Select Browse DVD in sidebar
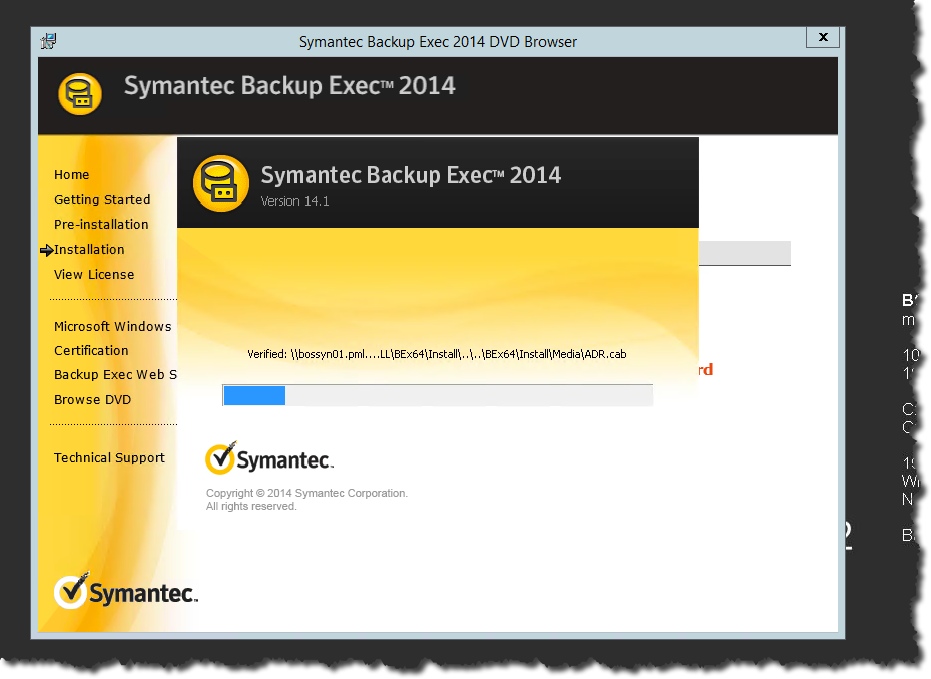Image resolution: width=931 pixels, height=679 pixels. point(92,399)
